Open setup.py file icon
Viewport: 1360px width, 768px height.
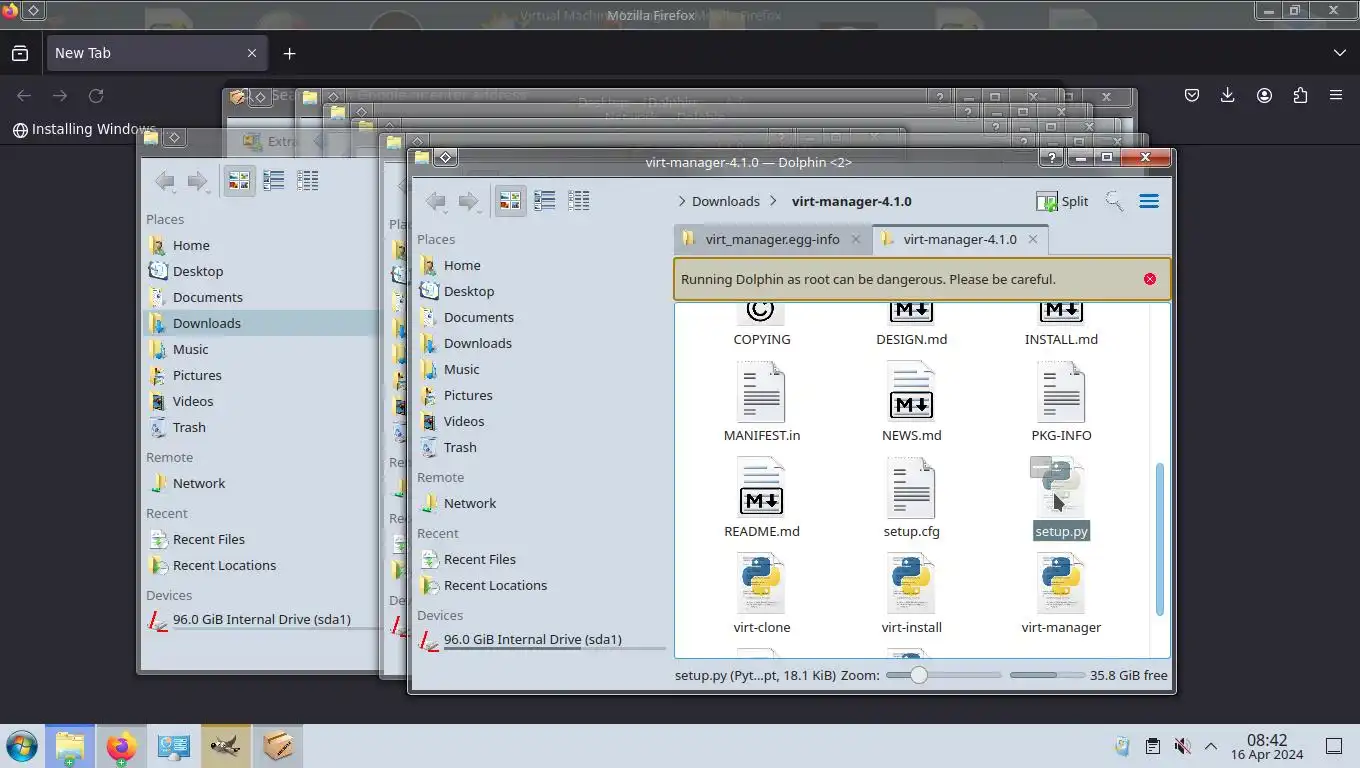click(x=1061, y=487)
